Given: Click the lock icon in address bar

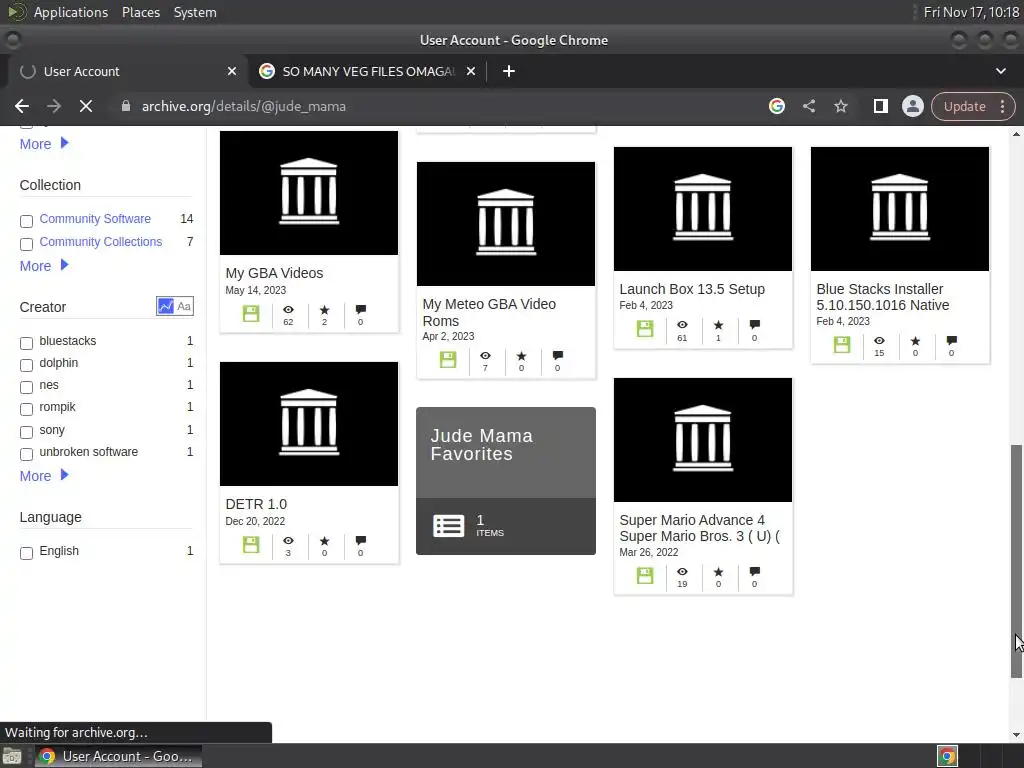Looking at the screenshot, I should (126, 106).
